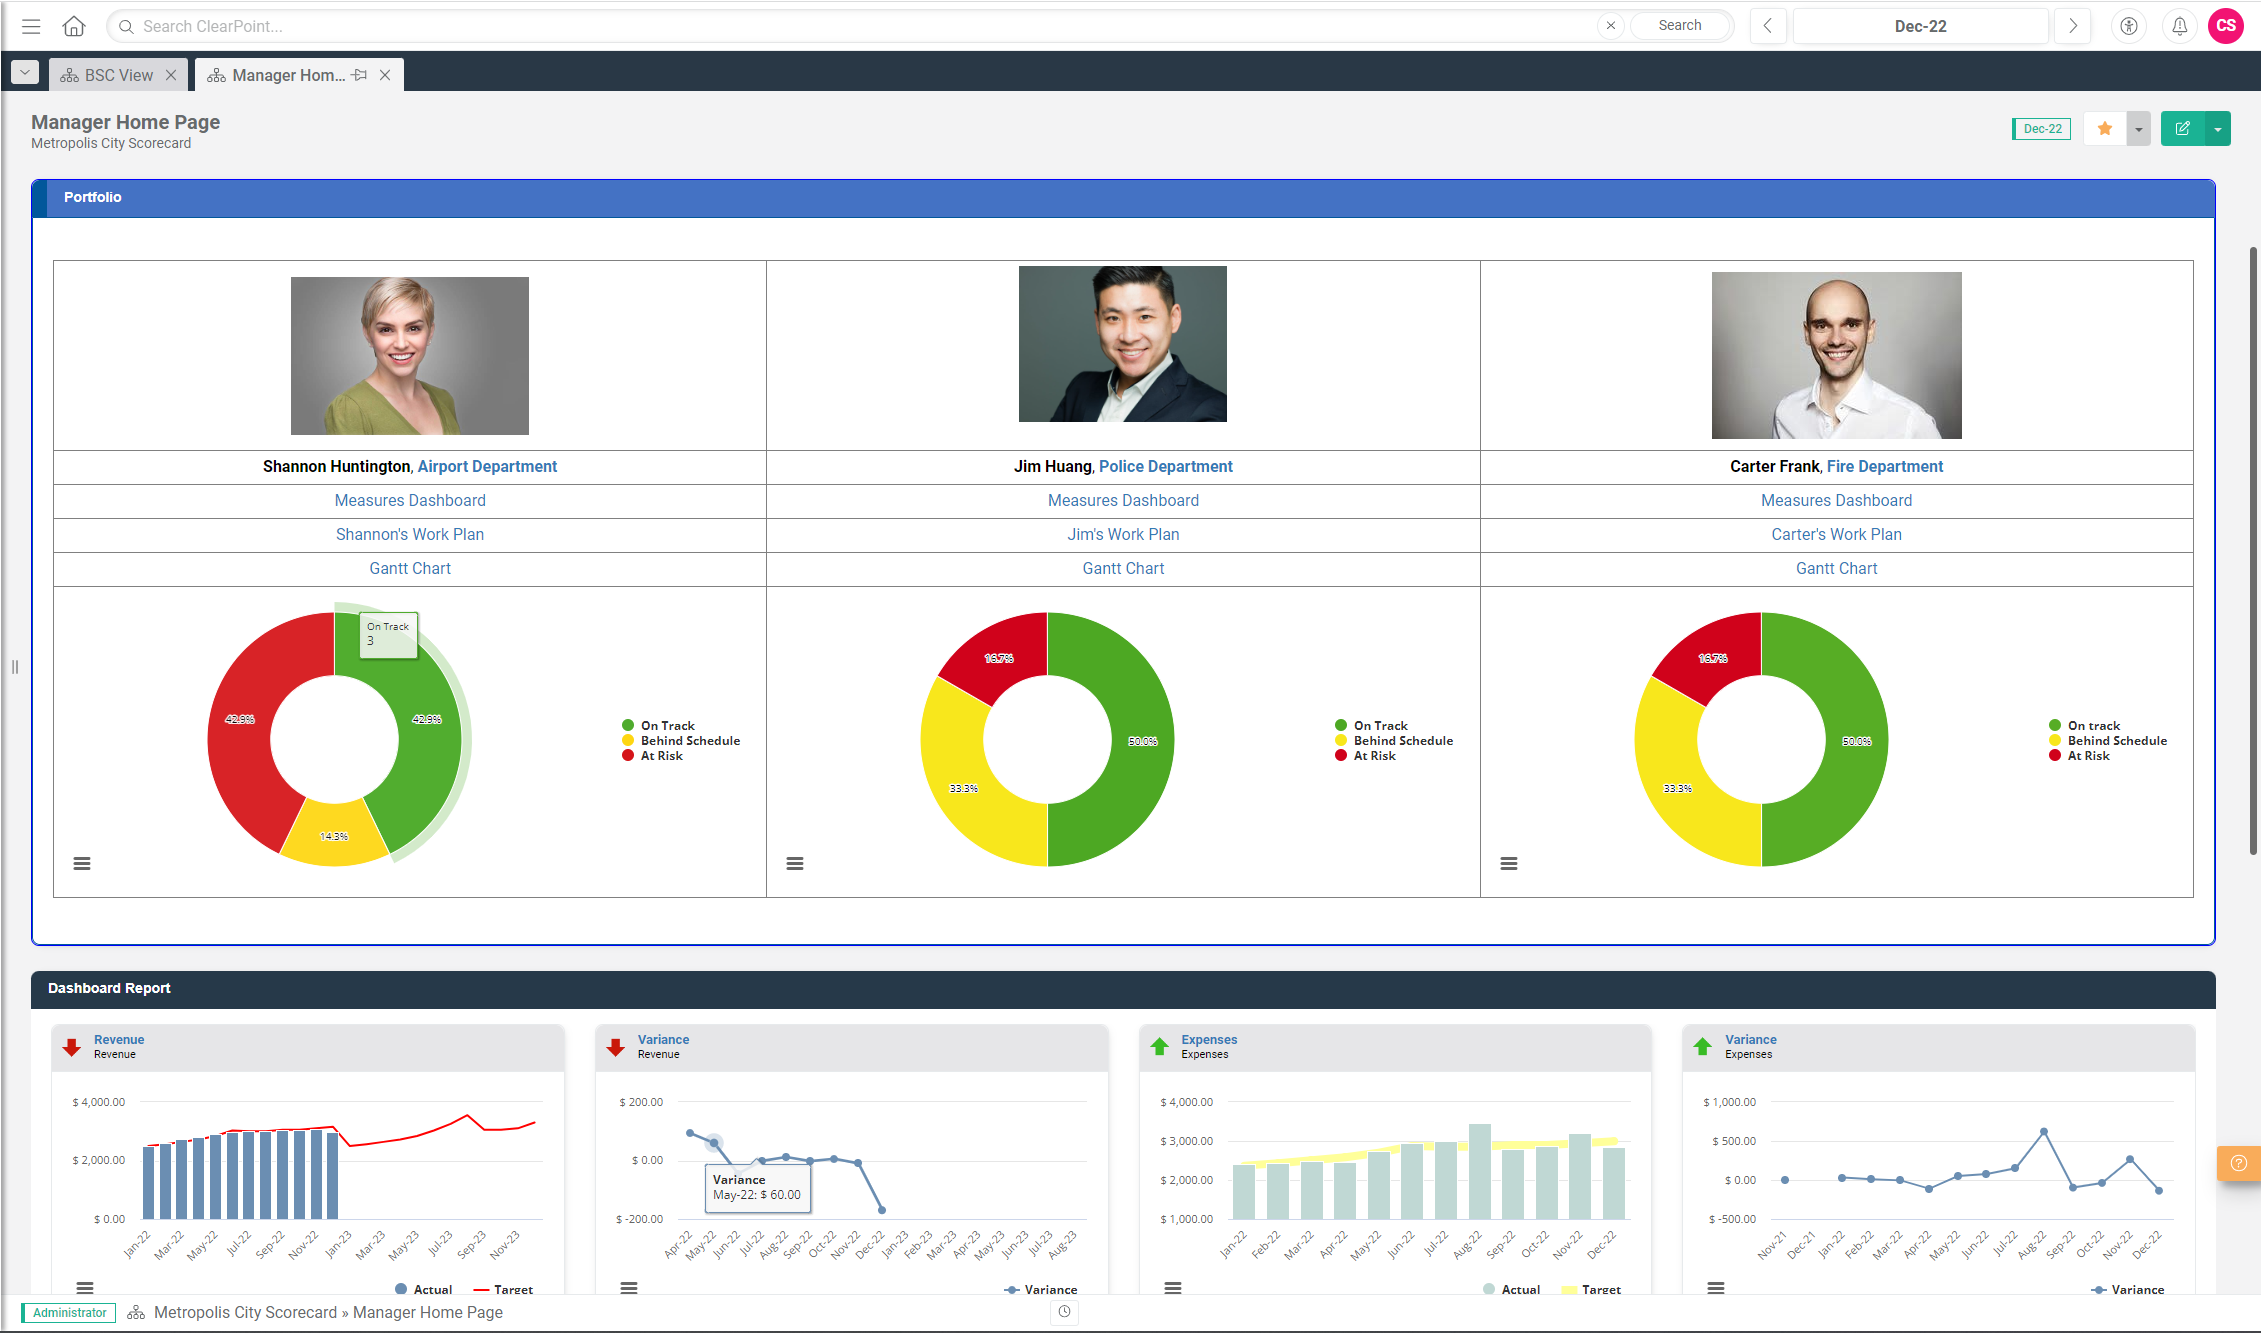Toggle the On Track legend for Jim's chart
Viewport: 2261px width, 1333px height.
[1379, 725]
